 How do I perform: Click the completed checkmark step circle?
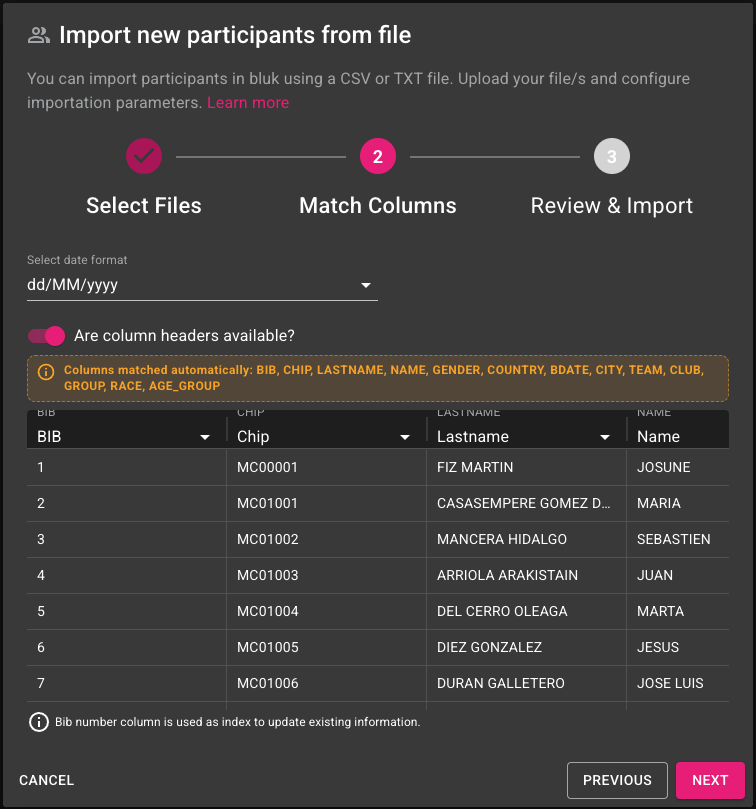click(144, 156)
